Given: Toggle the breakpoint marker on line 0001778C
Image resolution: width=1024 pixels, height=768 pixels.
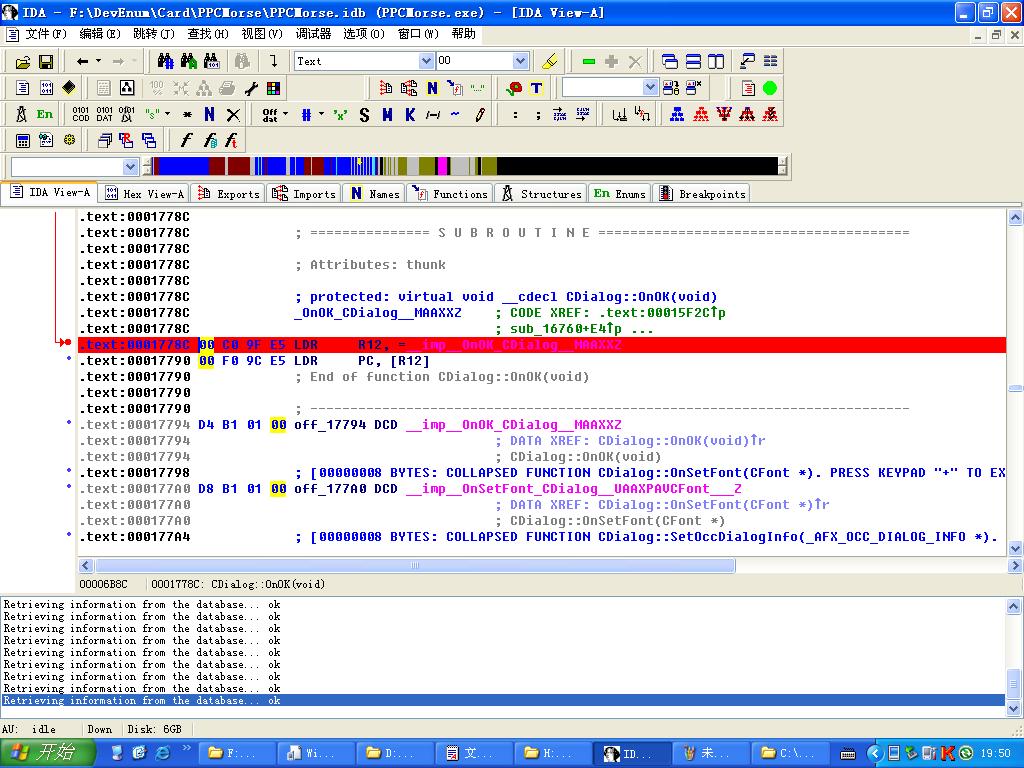Looking at the screenshot, I should click(68, 342).
